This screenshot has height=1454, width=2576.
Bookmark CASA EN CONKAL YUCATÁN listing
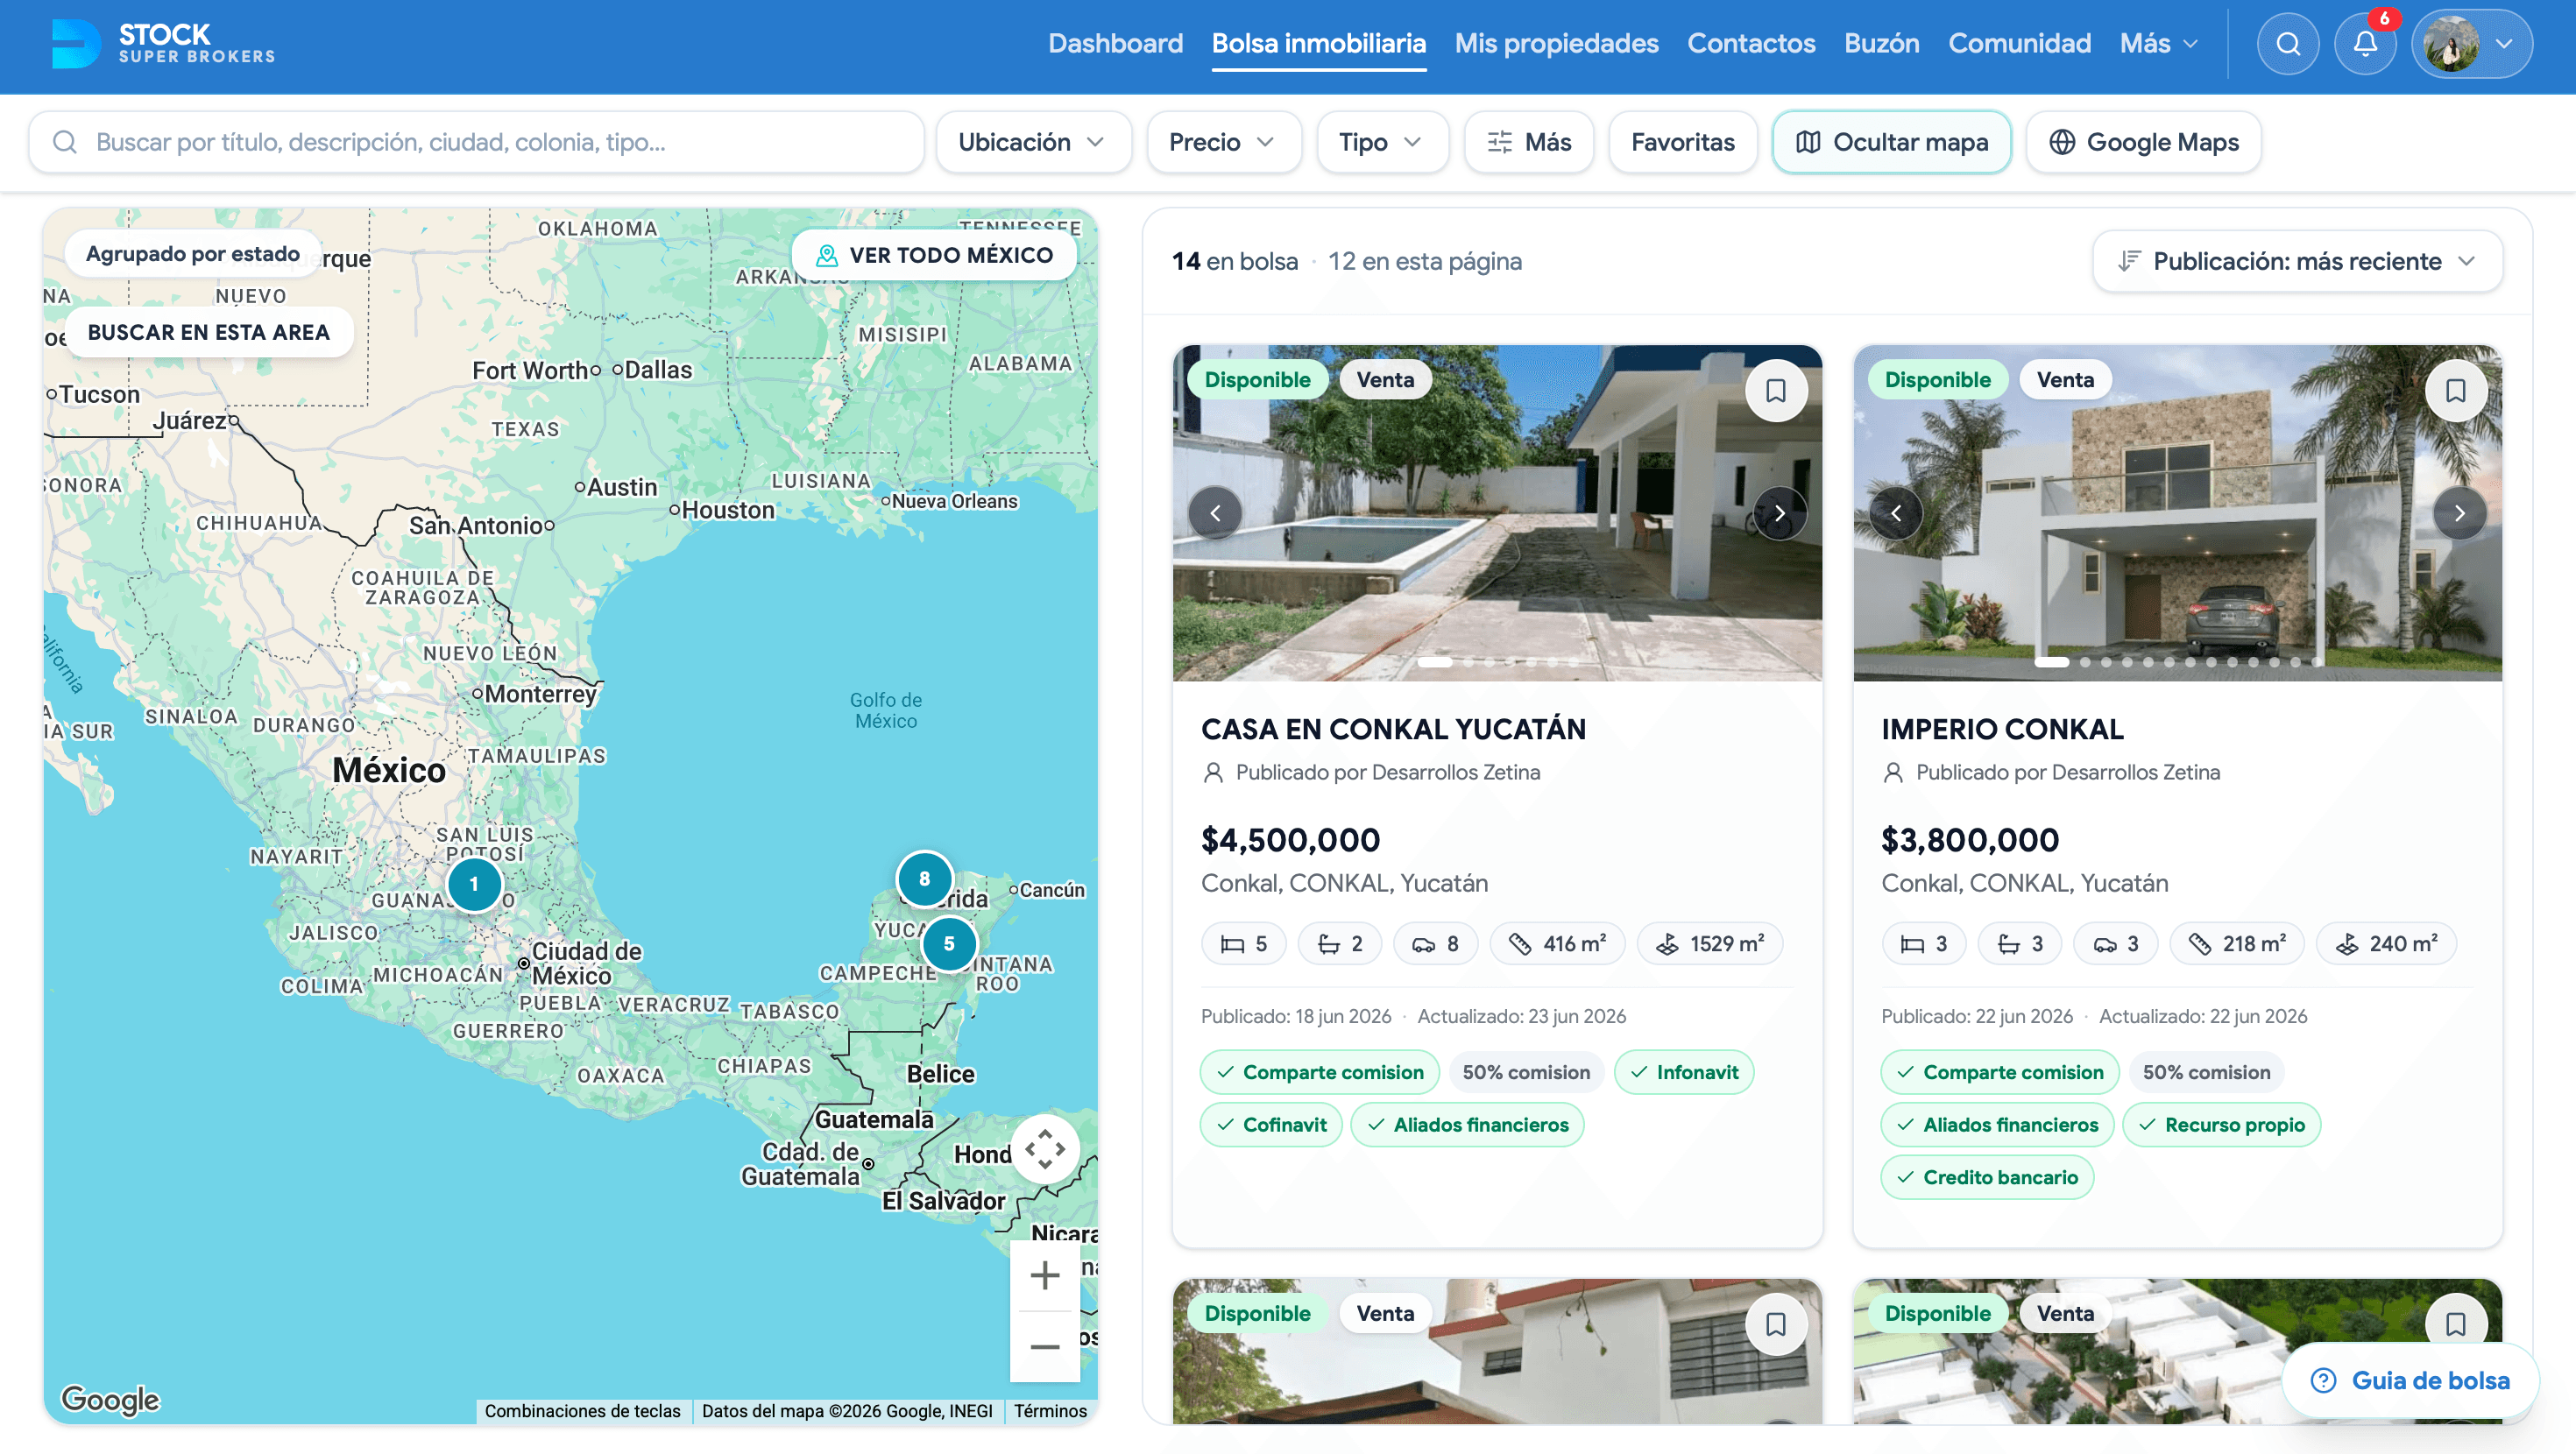[1775, 391]
